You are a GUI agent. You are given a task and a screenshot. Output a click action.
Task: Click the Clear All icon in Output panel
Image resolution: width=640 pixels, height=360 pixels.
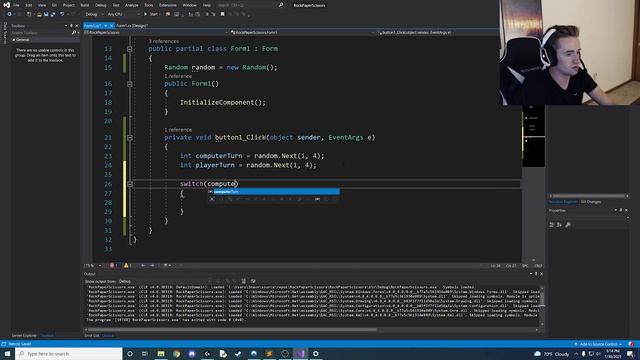243,281
